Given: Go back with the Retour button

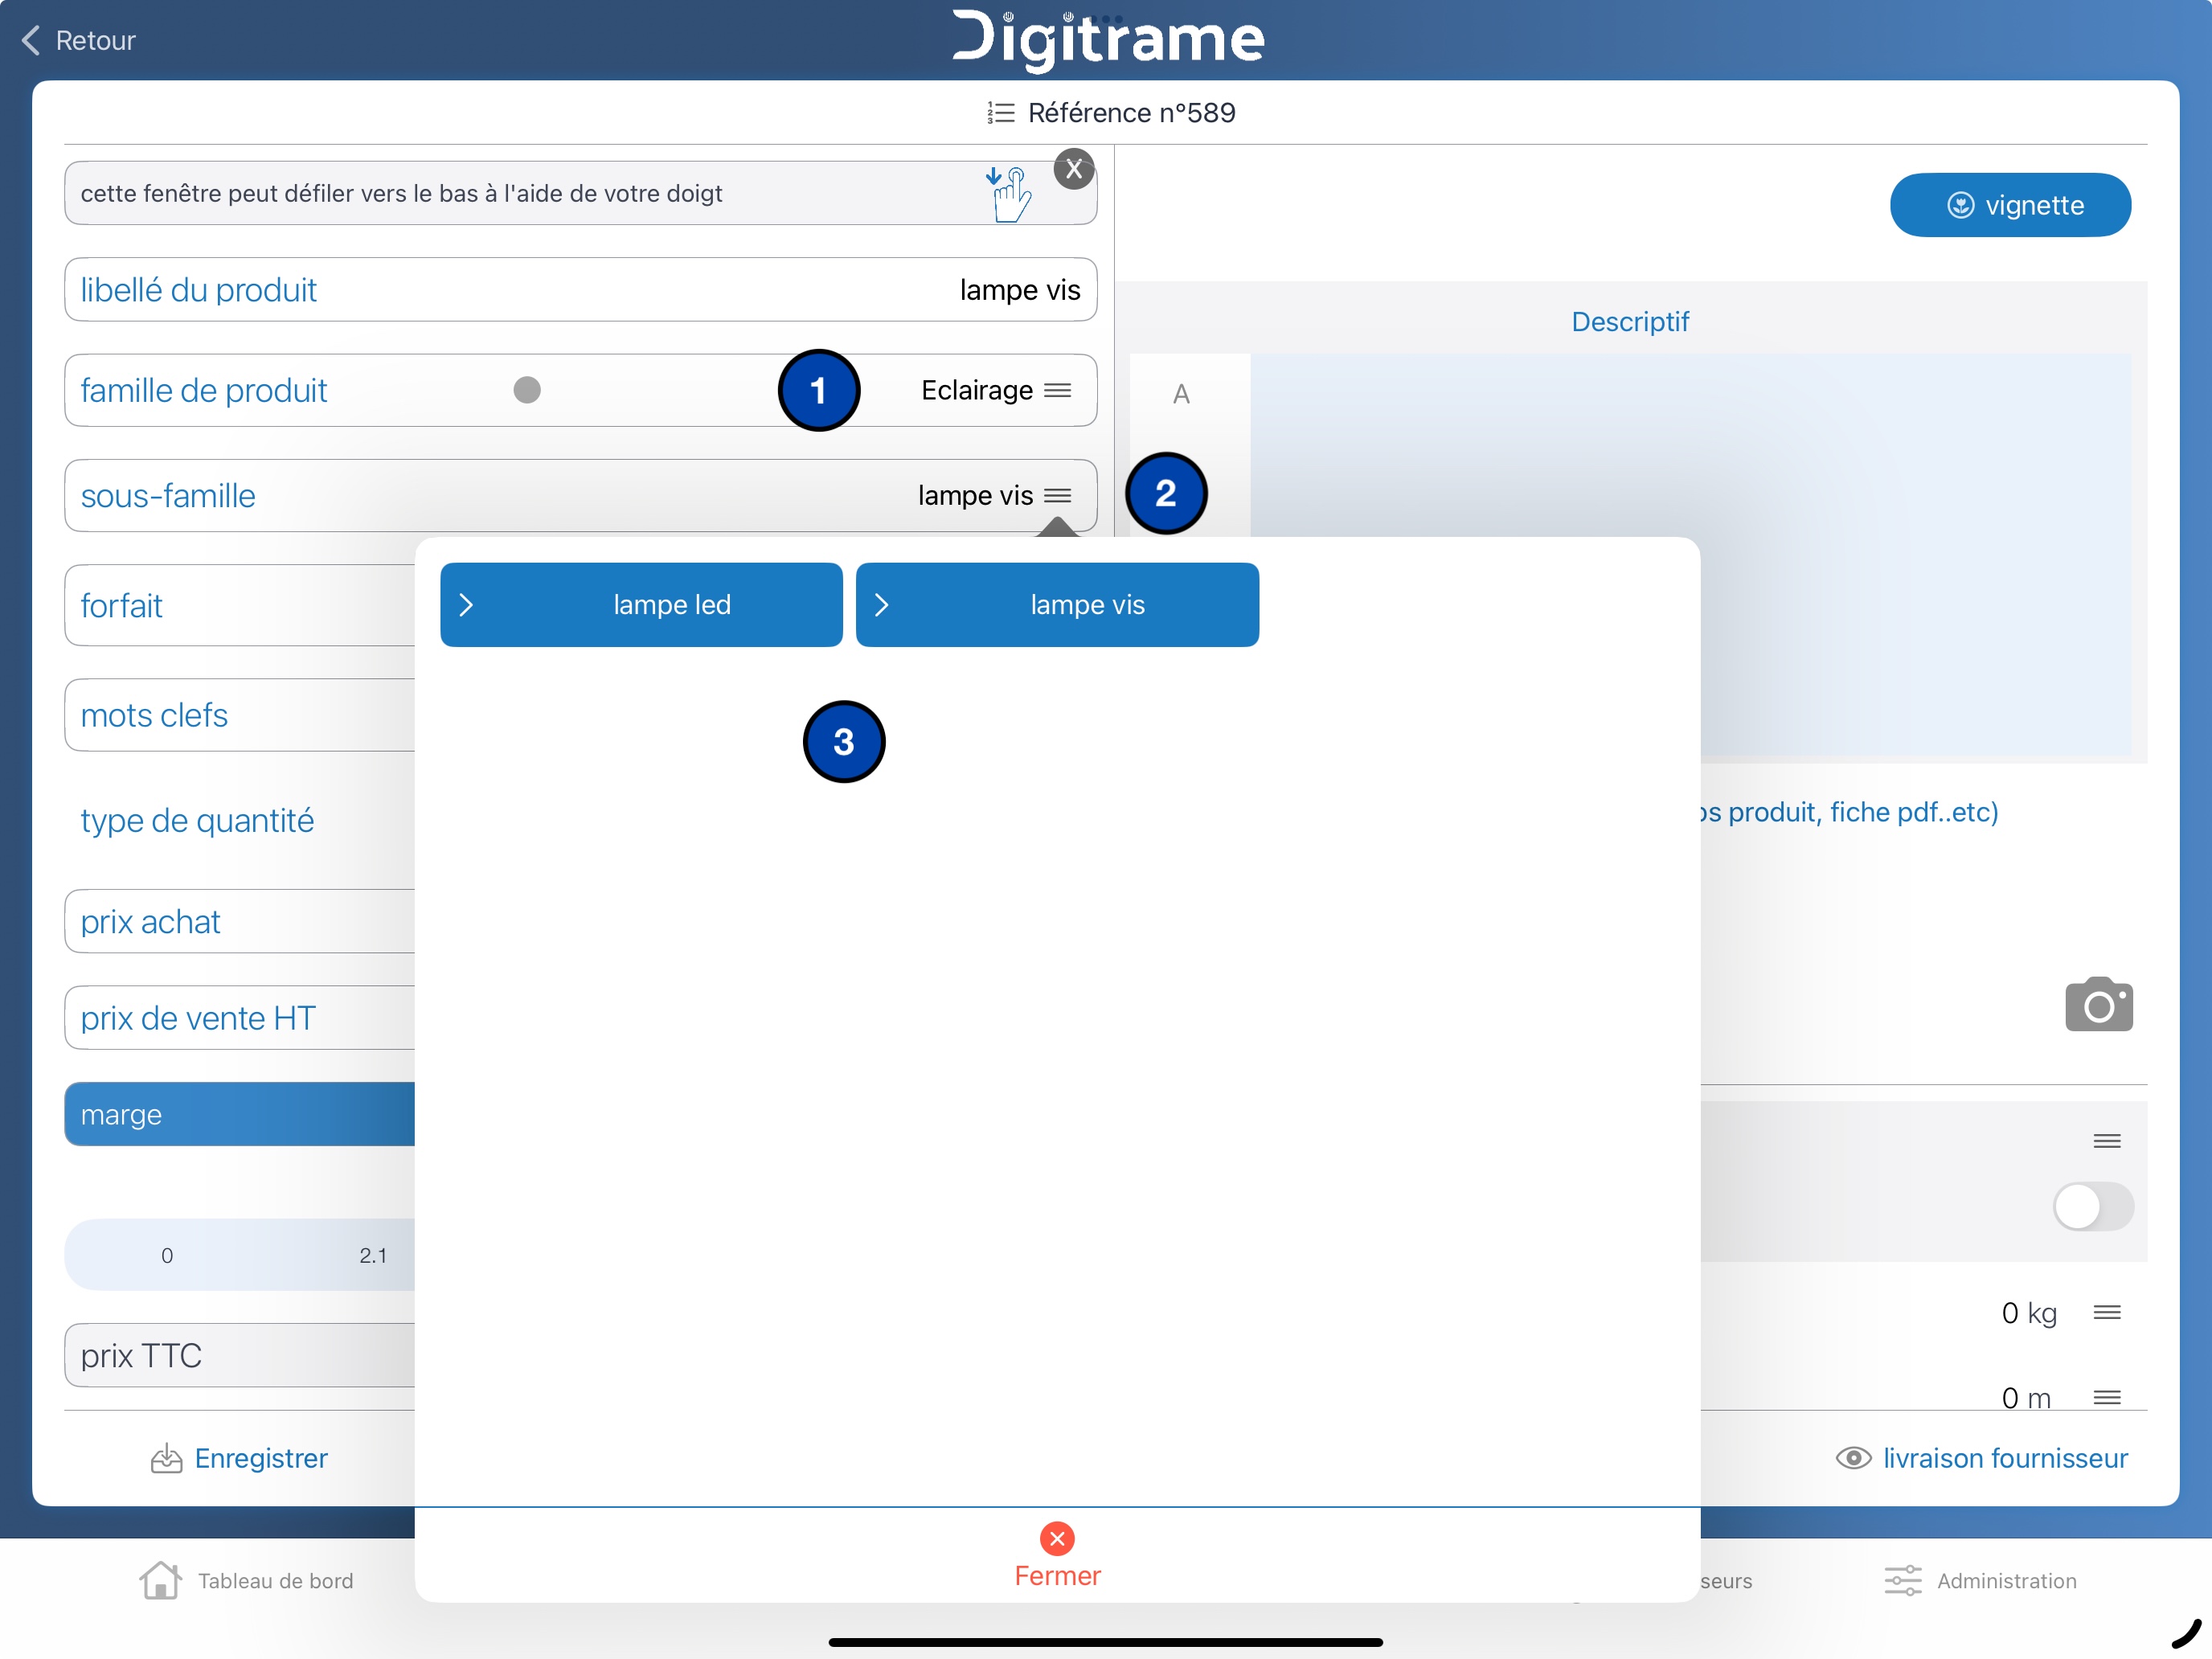Looking at the screenshot, I should [78, 40].
